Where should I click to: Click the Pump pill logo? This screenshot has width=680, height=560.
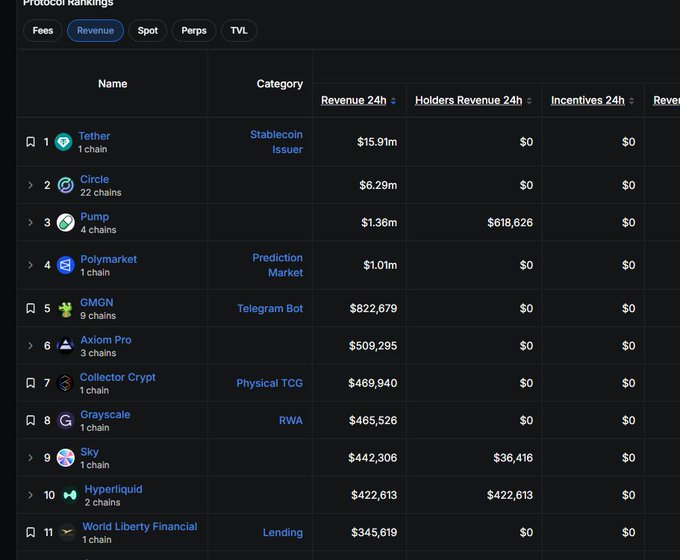tap(65, 223)
